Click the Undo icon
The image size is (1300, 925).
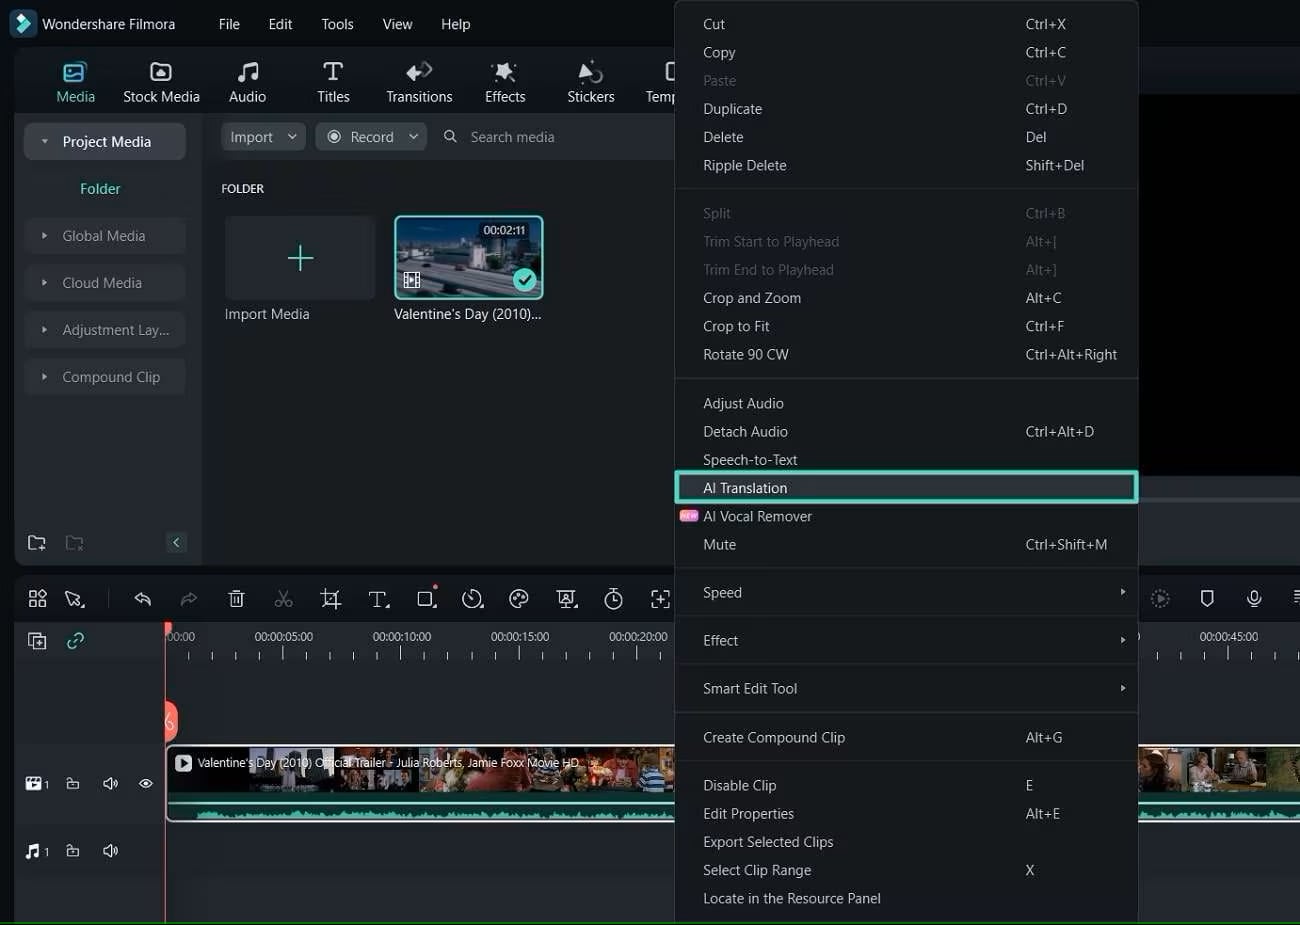point(142,599)
